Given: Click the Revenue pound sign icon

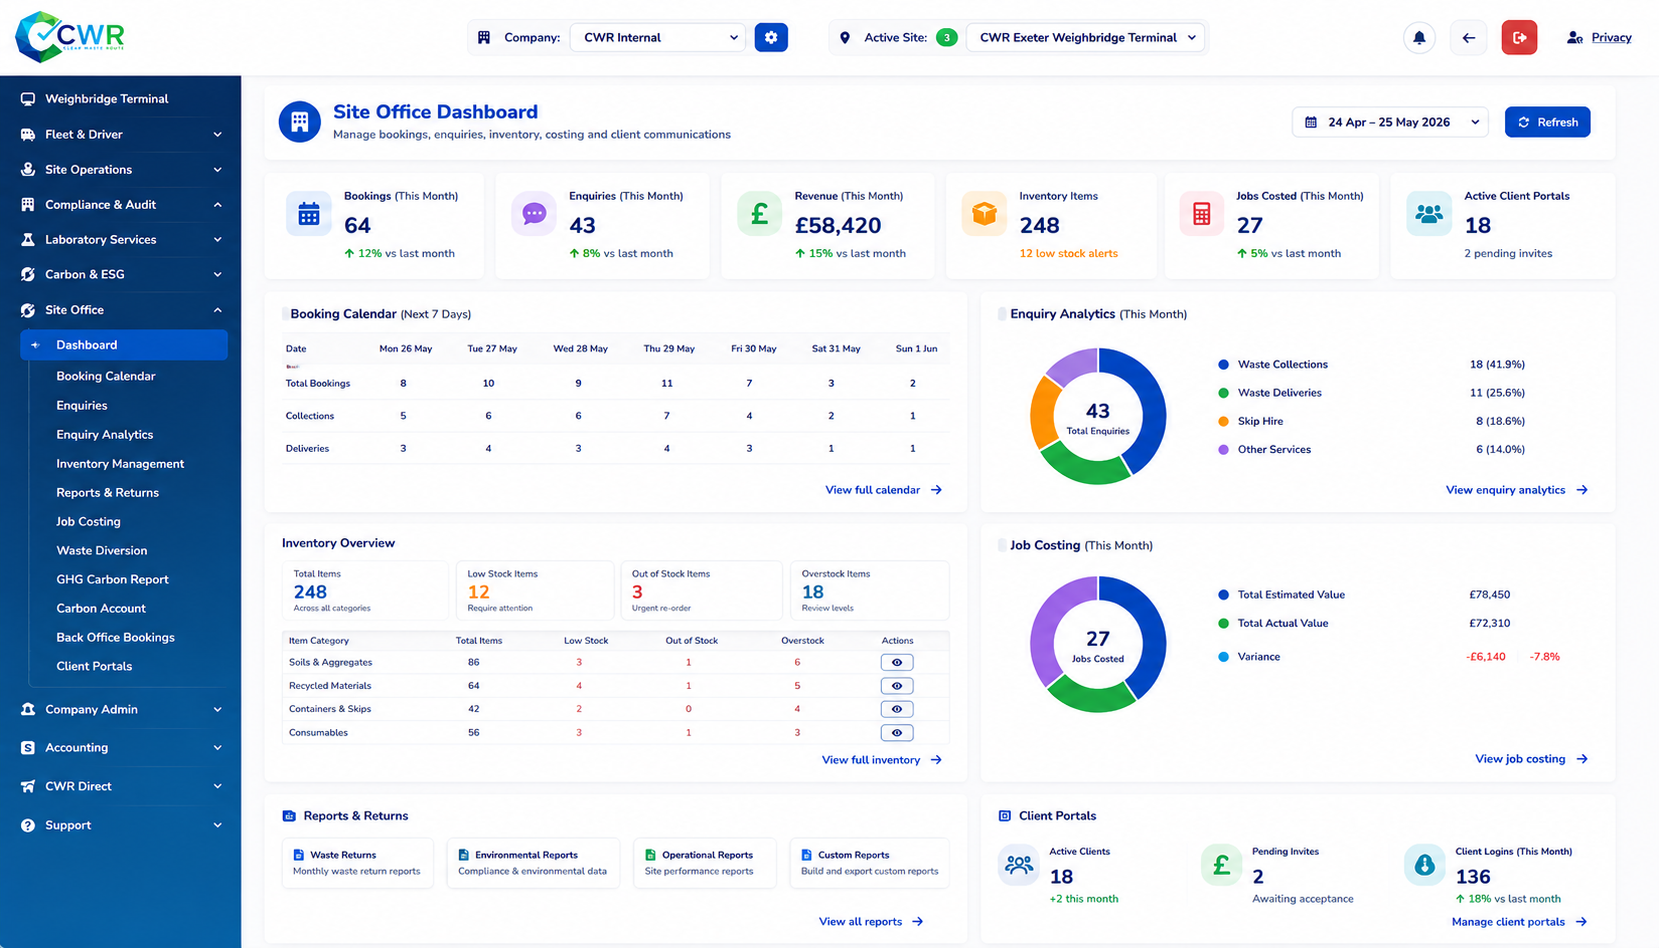Looking at the screenshot, I should [759, 214].
